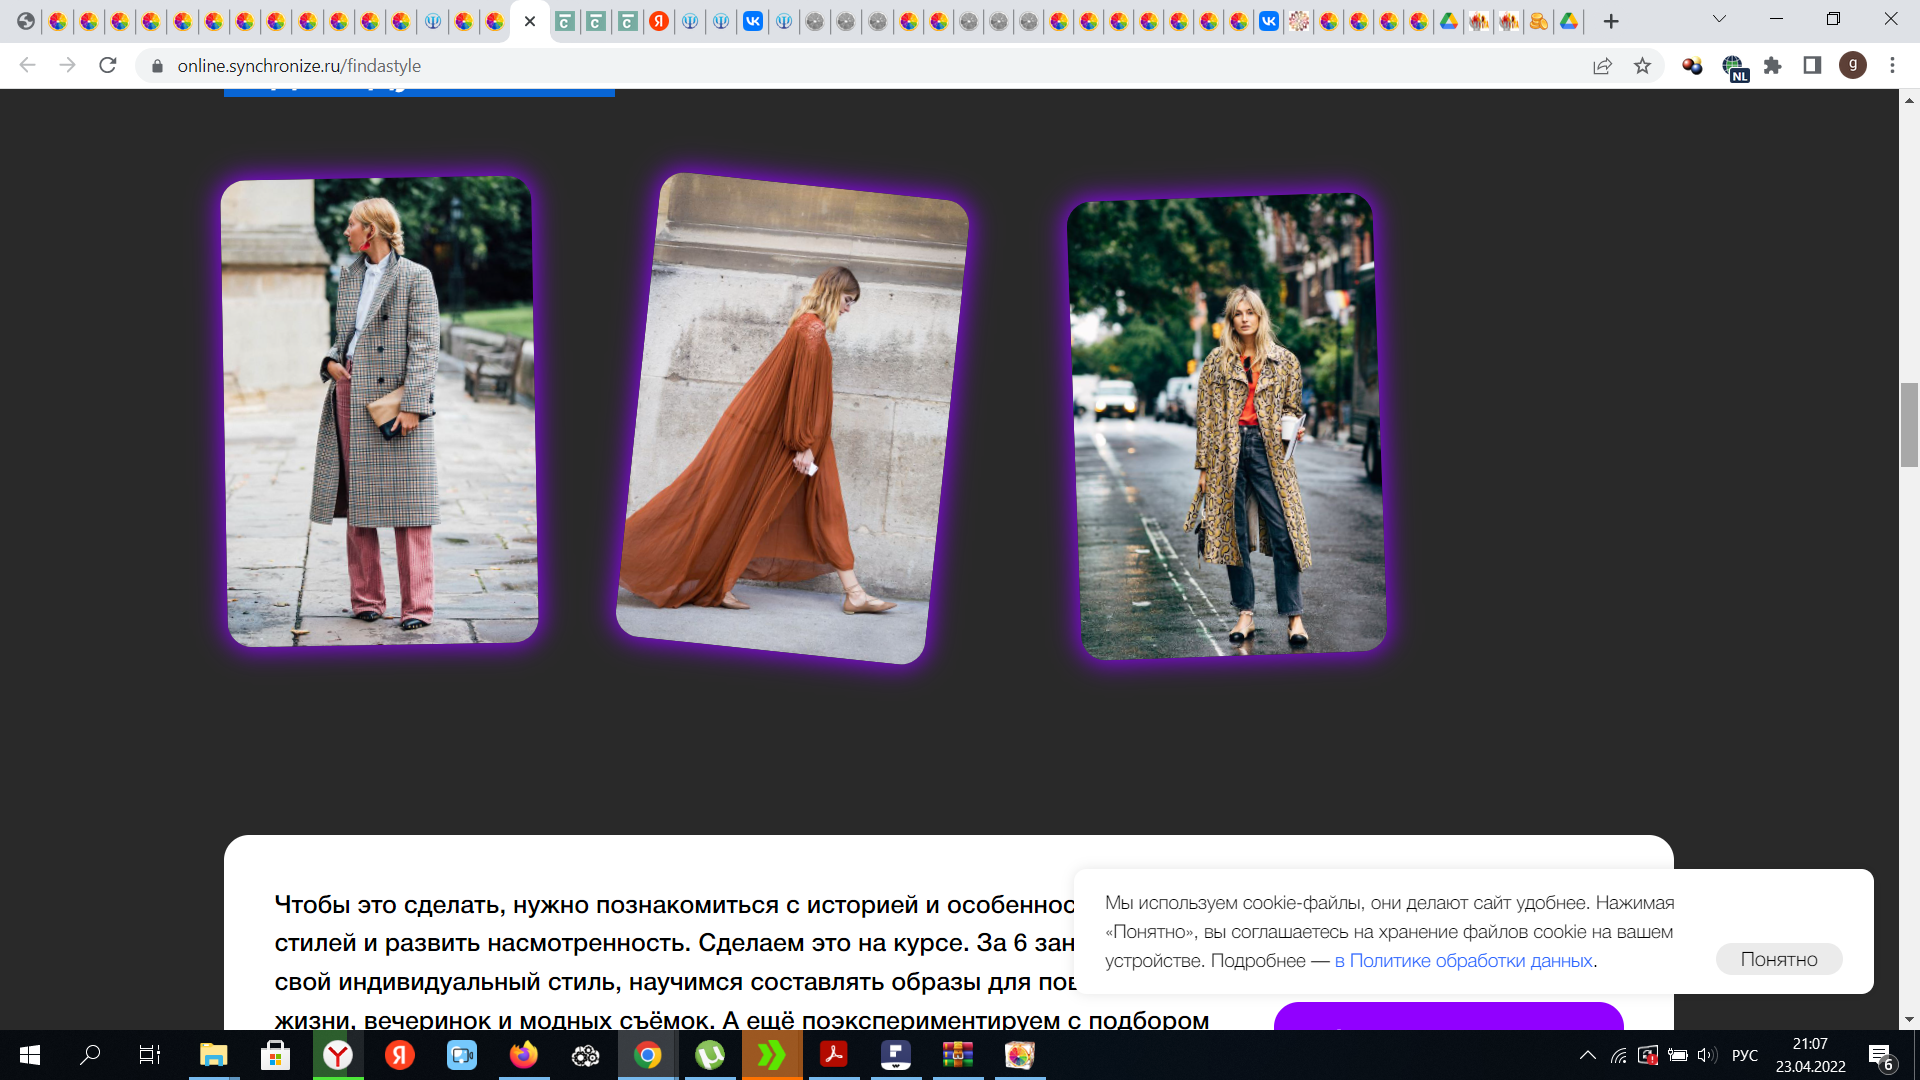Open Chrome three-dot menu
1920x1080 pixels.
pyautogui.click(x=1892, y=65)
